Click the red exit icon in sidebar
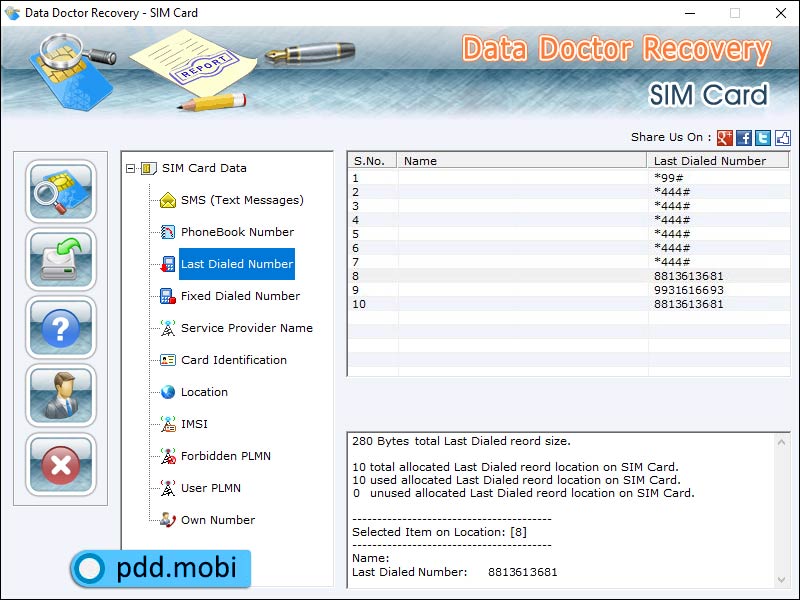 [x=60, y=464]
